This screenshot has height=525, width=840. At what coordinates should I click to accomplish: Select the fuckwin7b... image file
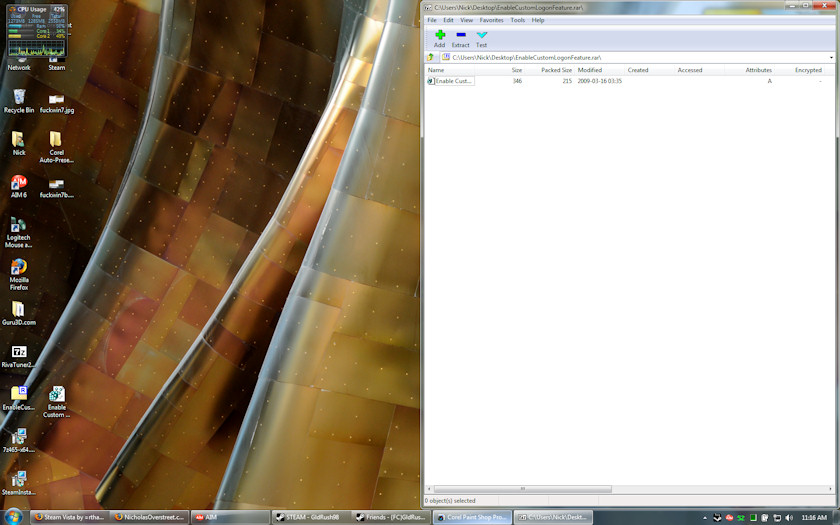pyautogui.click(x=57, y=189)
